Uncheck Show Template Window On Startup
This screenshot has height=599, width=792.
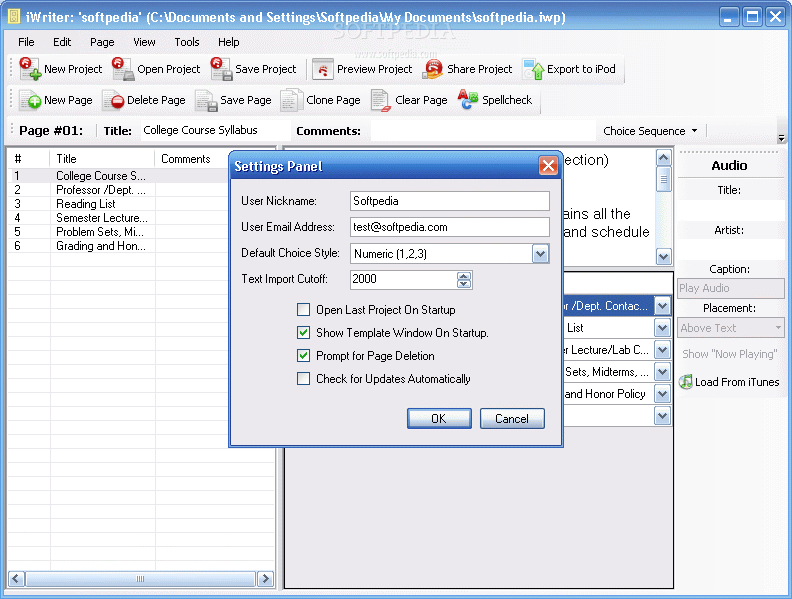tap(304, 332)
